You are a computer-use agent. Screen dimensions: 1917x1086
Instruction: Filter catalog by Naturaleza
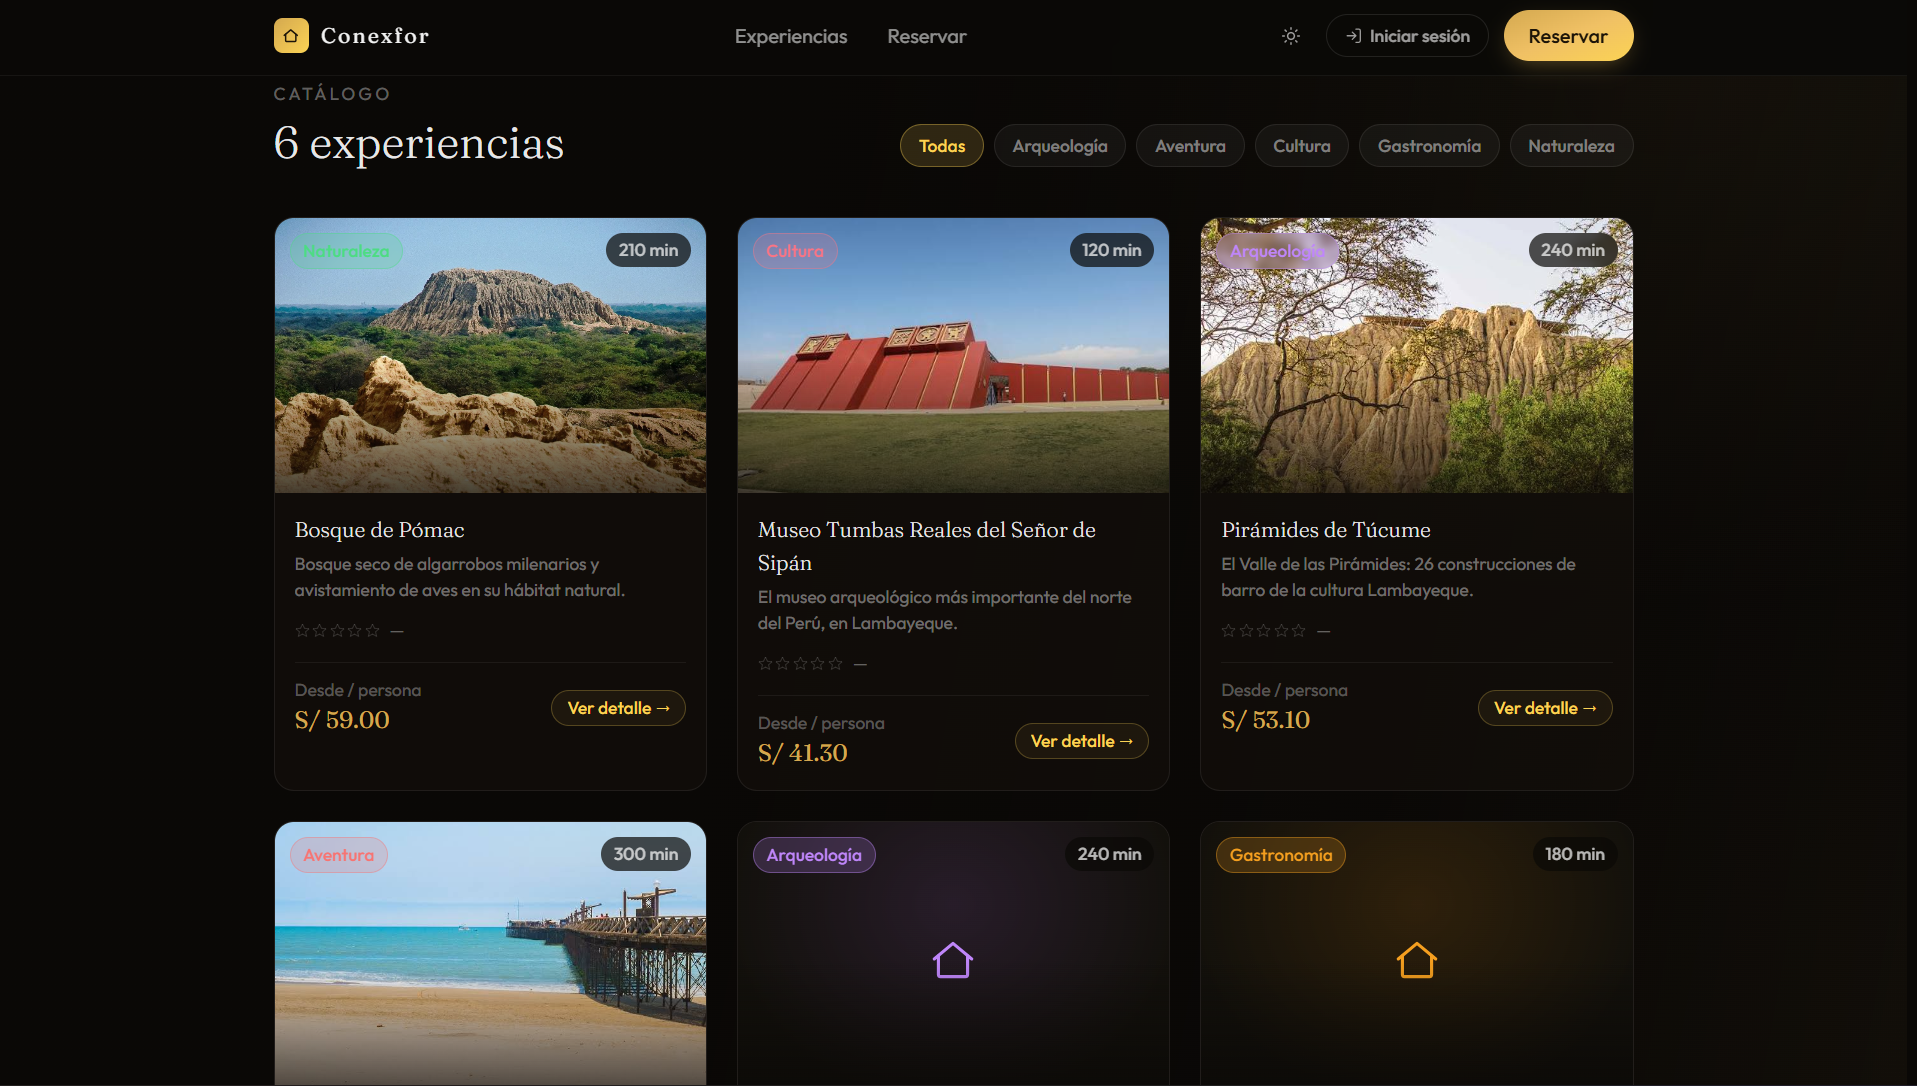[1571, 146]
